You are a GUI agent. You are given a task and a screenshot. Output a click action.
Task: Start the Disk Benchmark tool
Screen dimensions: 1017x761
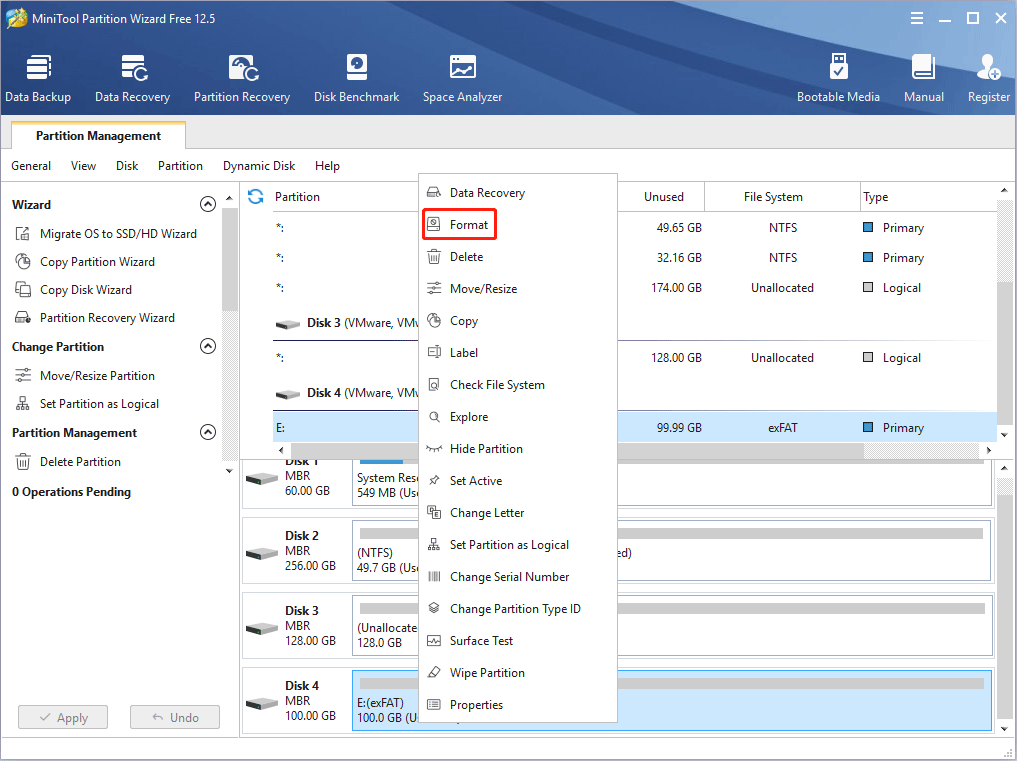357,79
